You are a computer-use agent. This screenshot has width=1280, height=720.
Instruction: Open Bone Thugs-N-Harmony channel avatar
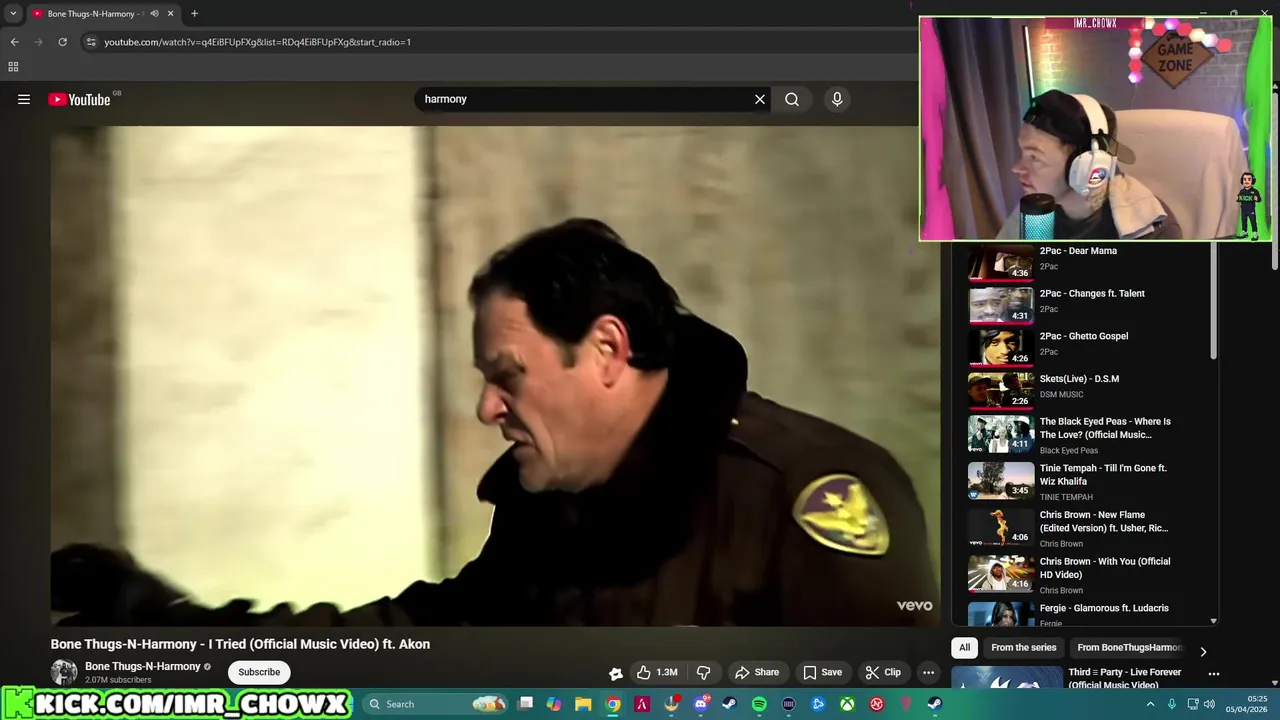64,672
